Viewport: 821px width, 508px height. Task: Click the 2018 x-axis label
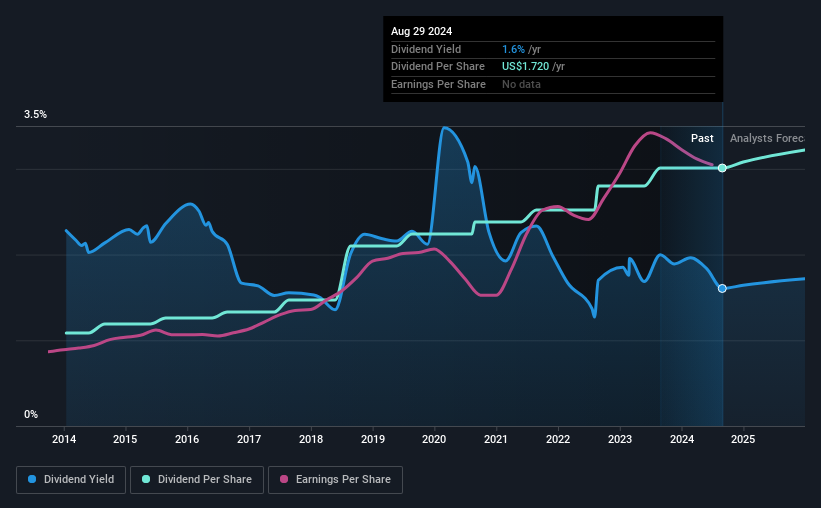tap(311, 439)
